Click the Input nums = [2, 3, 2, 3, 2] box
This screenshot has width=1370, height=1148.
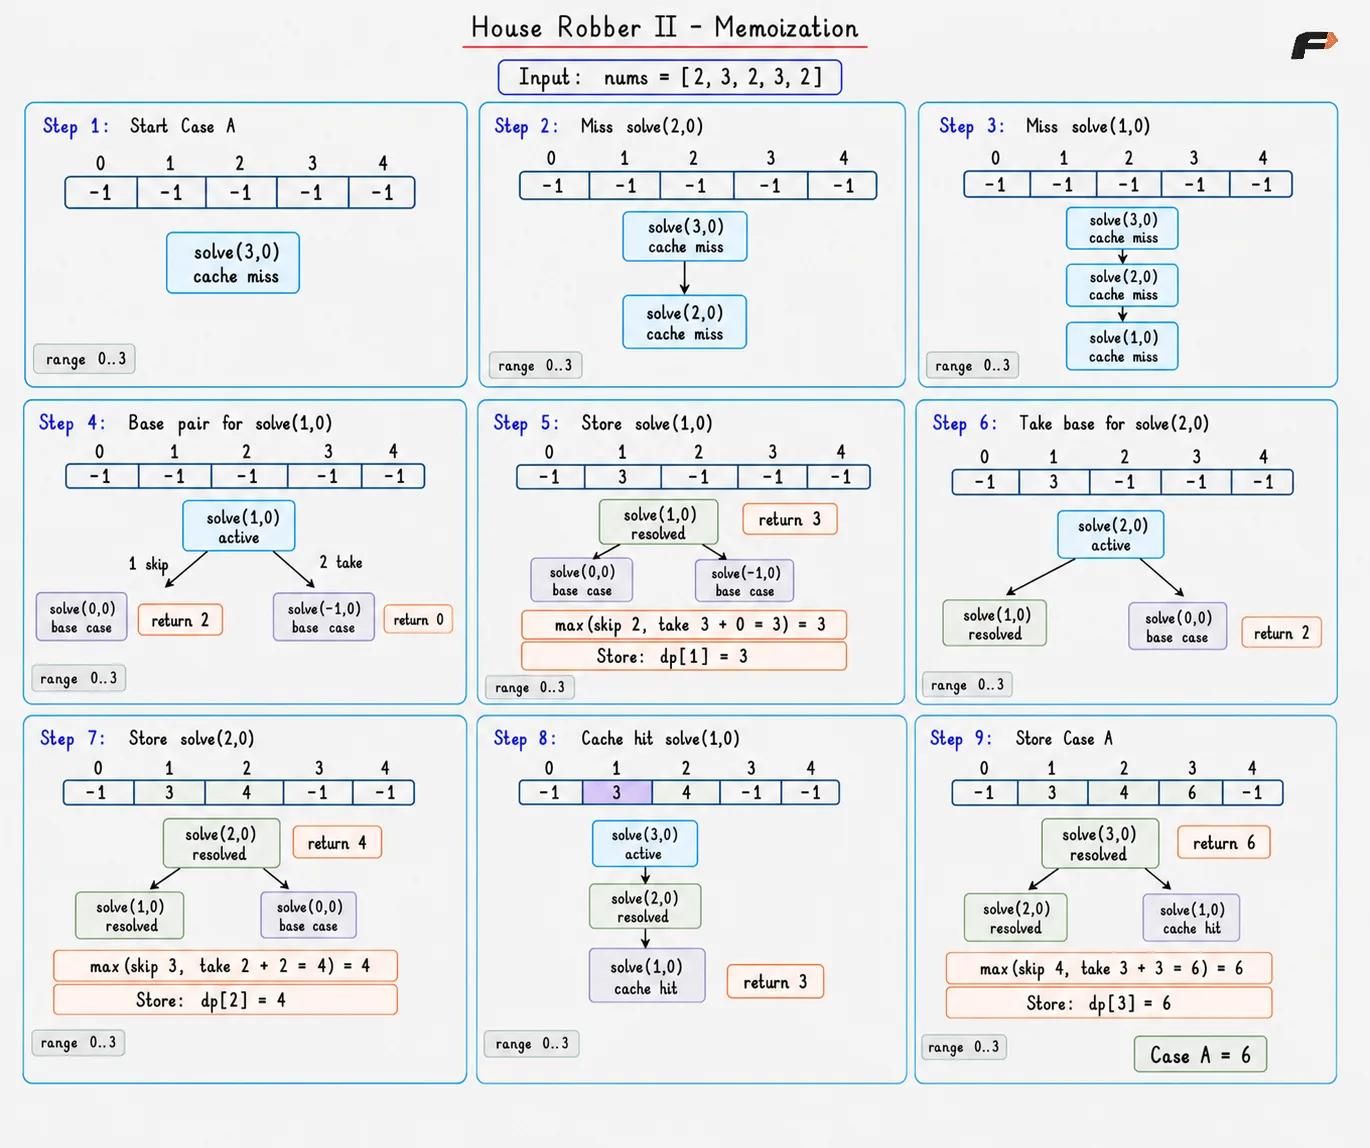click(x=670, y=77)
